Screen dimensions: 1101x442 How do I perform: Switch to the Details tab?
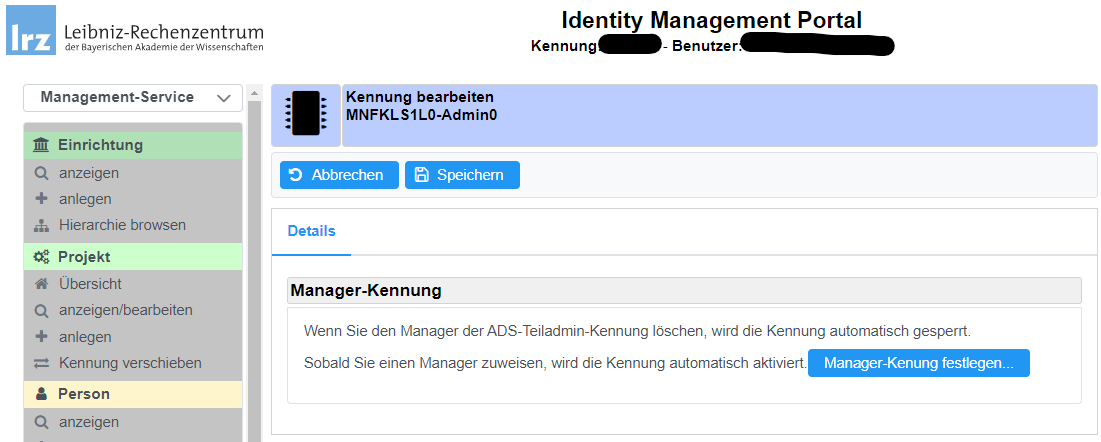tap(311, 231)
